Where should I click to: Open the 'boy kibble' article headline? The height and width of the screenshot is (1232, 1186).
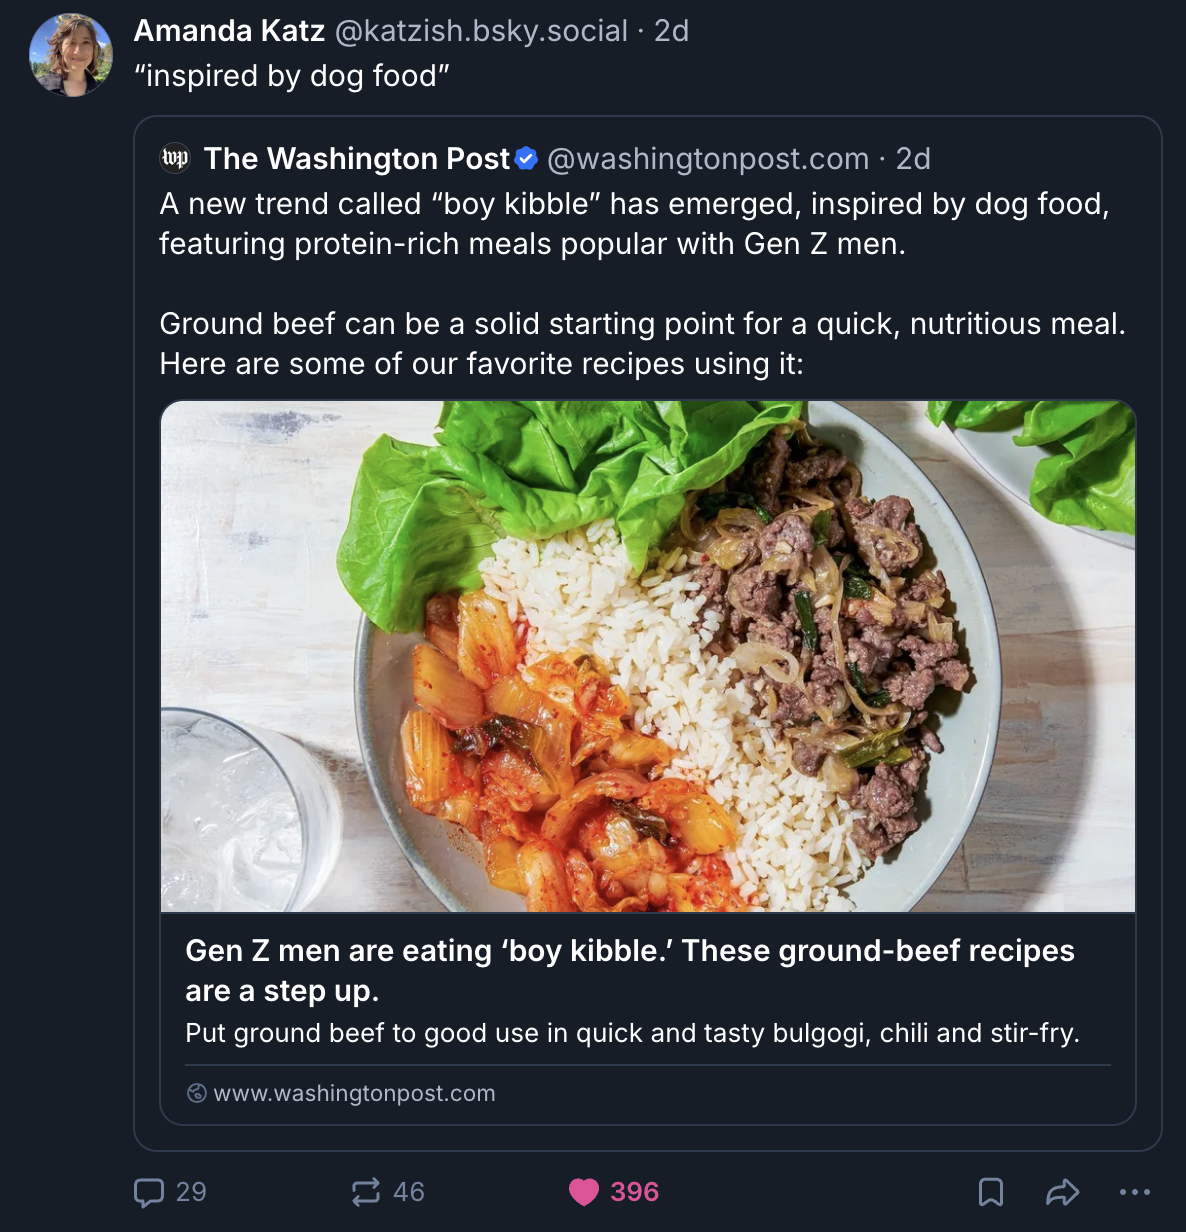click(x=630, y=970)
